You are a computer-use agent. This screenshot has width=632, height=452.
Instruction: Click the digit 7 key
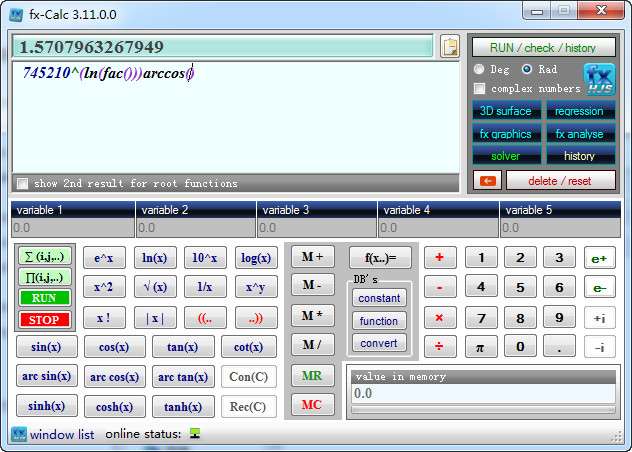(x=481, y=317)
